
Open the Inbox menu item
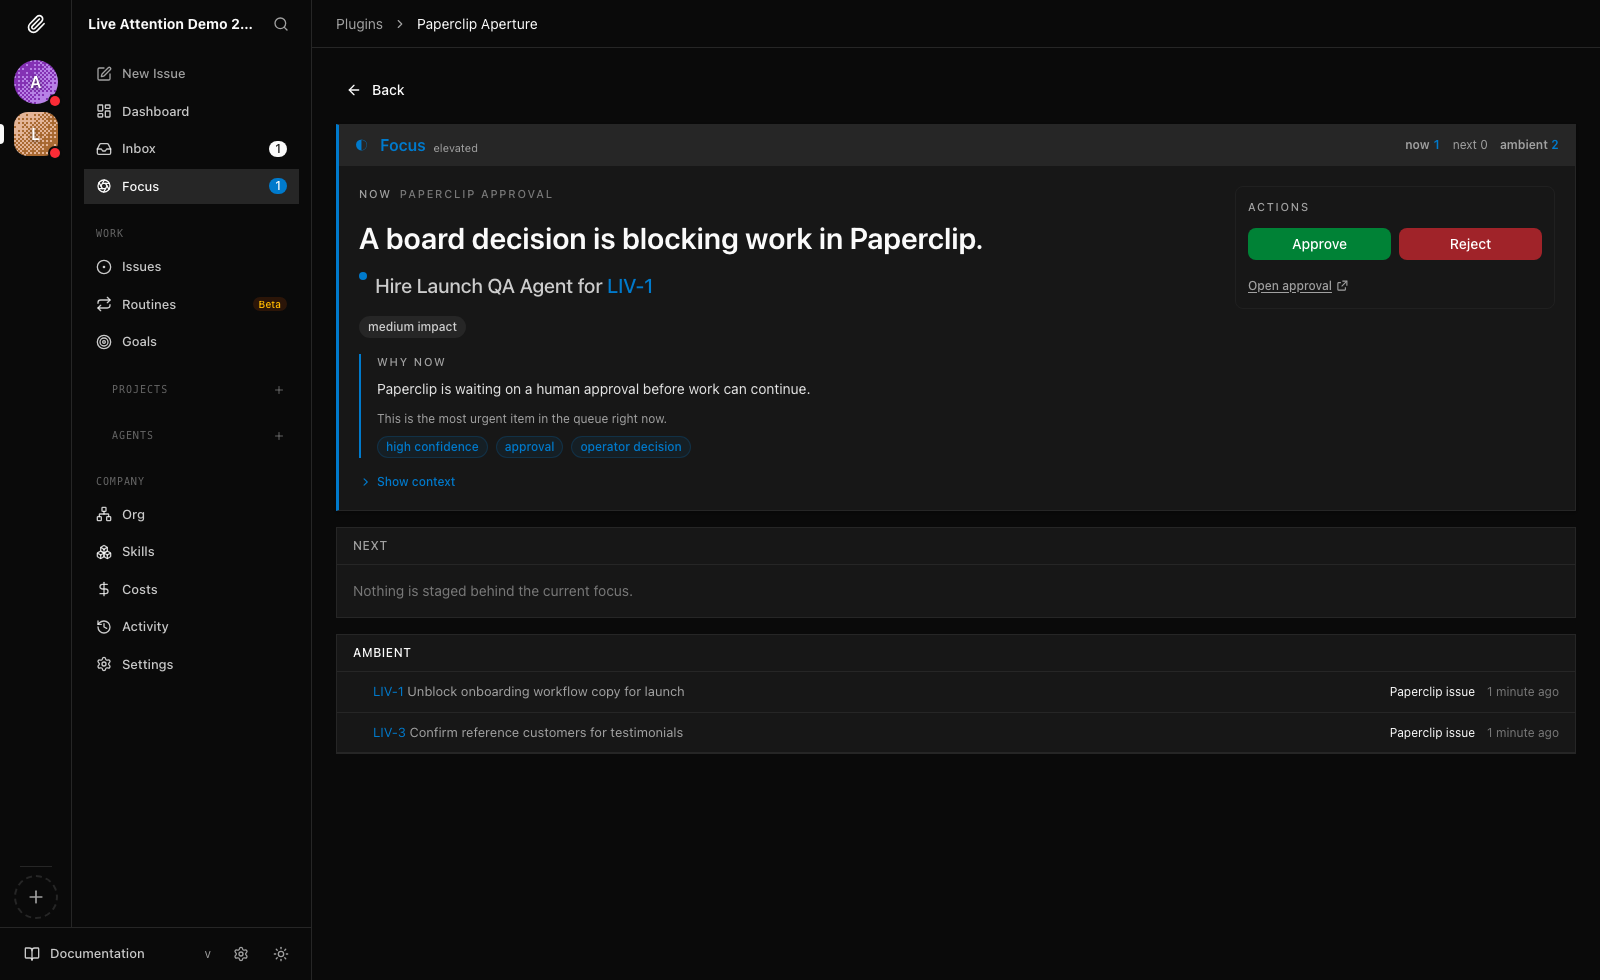coord(191,149)
